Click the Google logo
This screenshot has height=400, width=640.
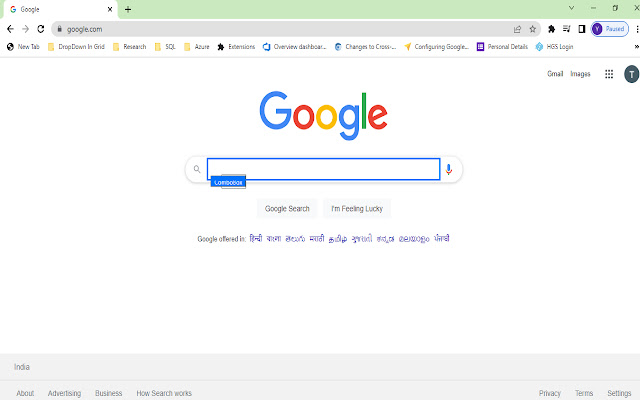[x=323, y=116]
